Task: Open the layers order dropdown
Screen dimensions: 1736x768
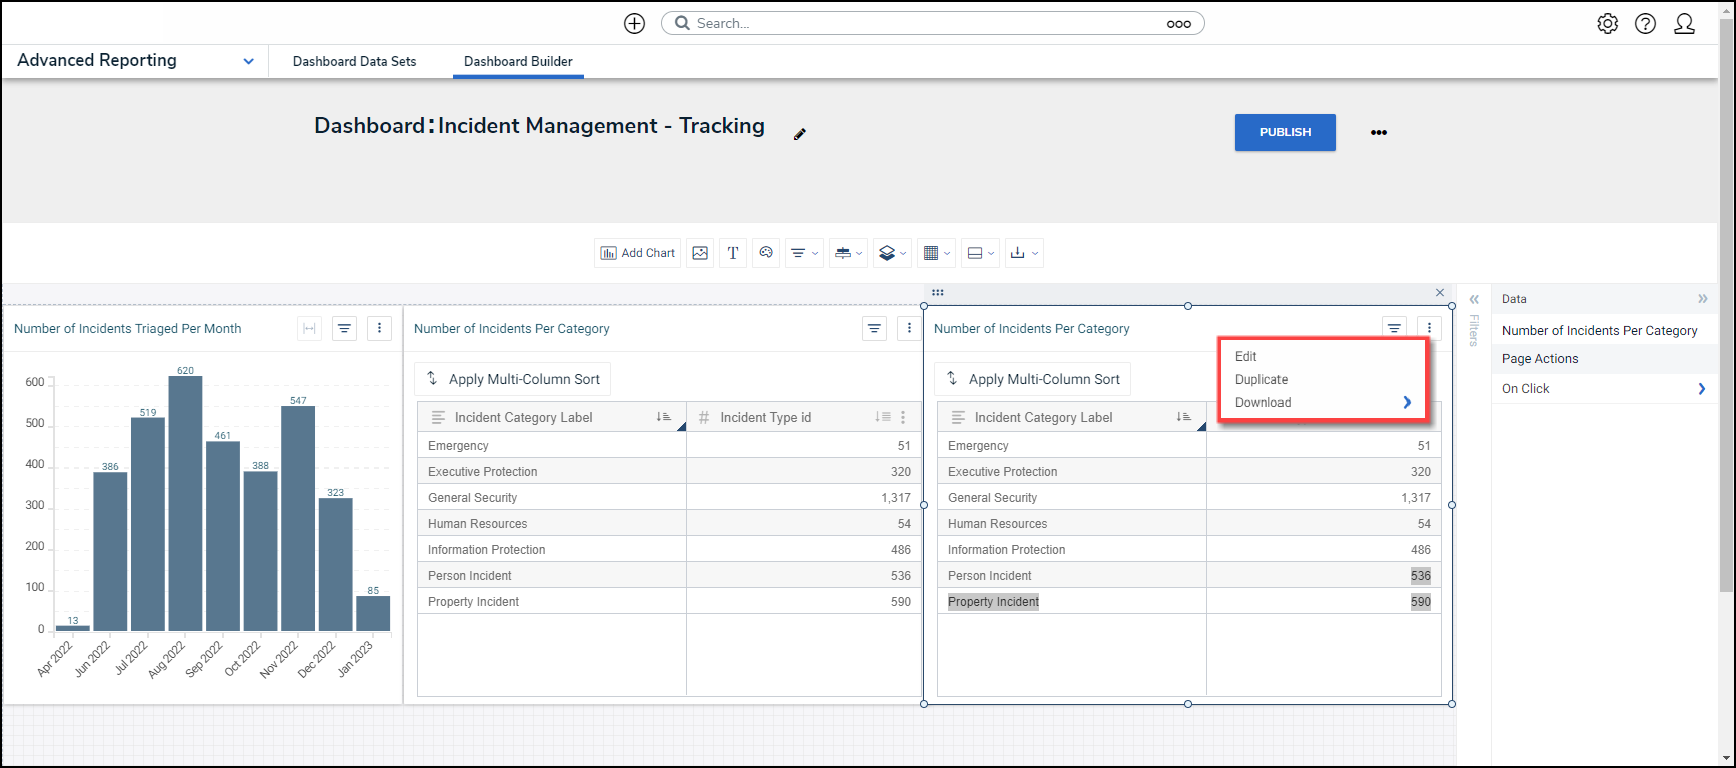Action: pos(892,253)
